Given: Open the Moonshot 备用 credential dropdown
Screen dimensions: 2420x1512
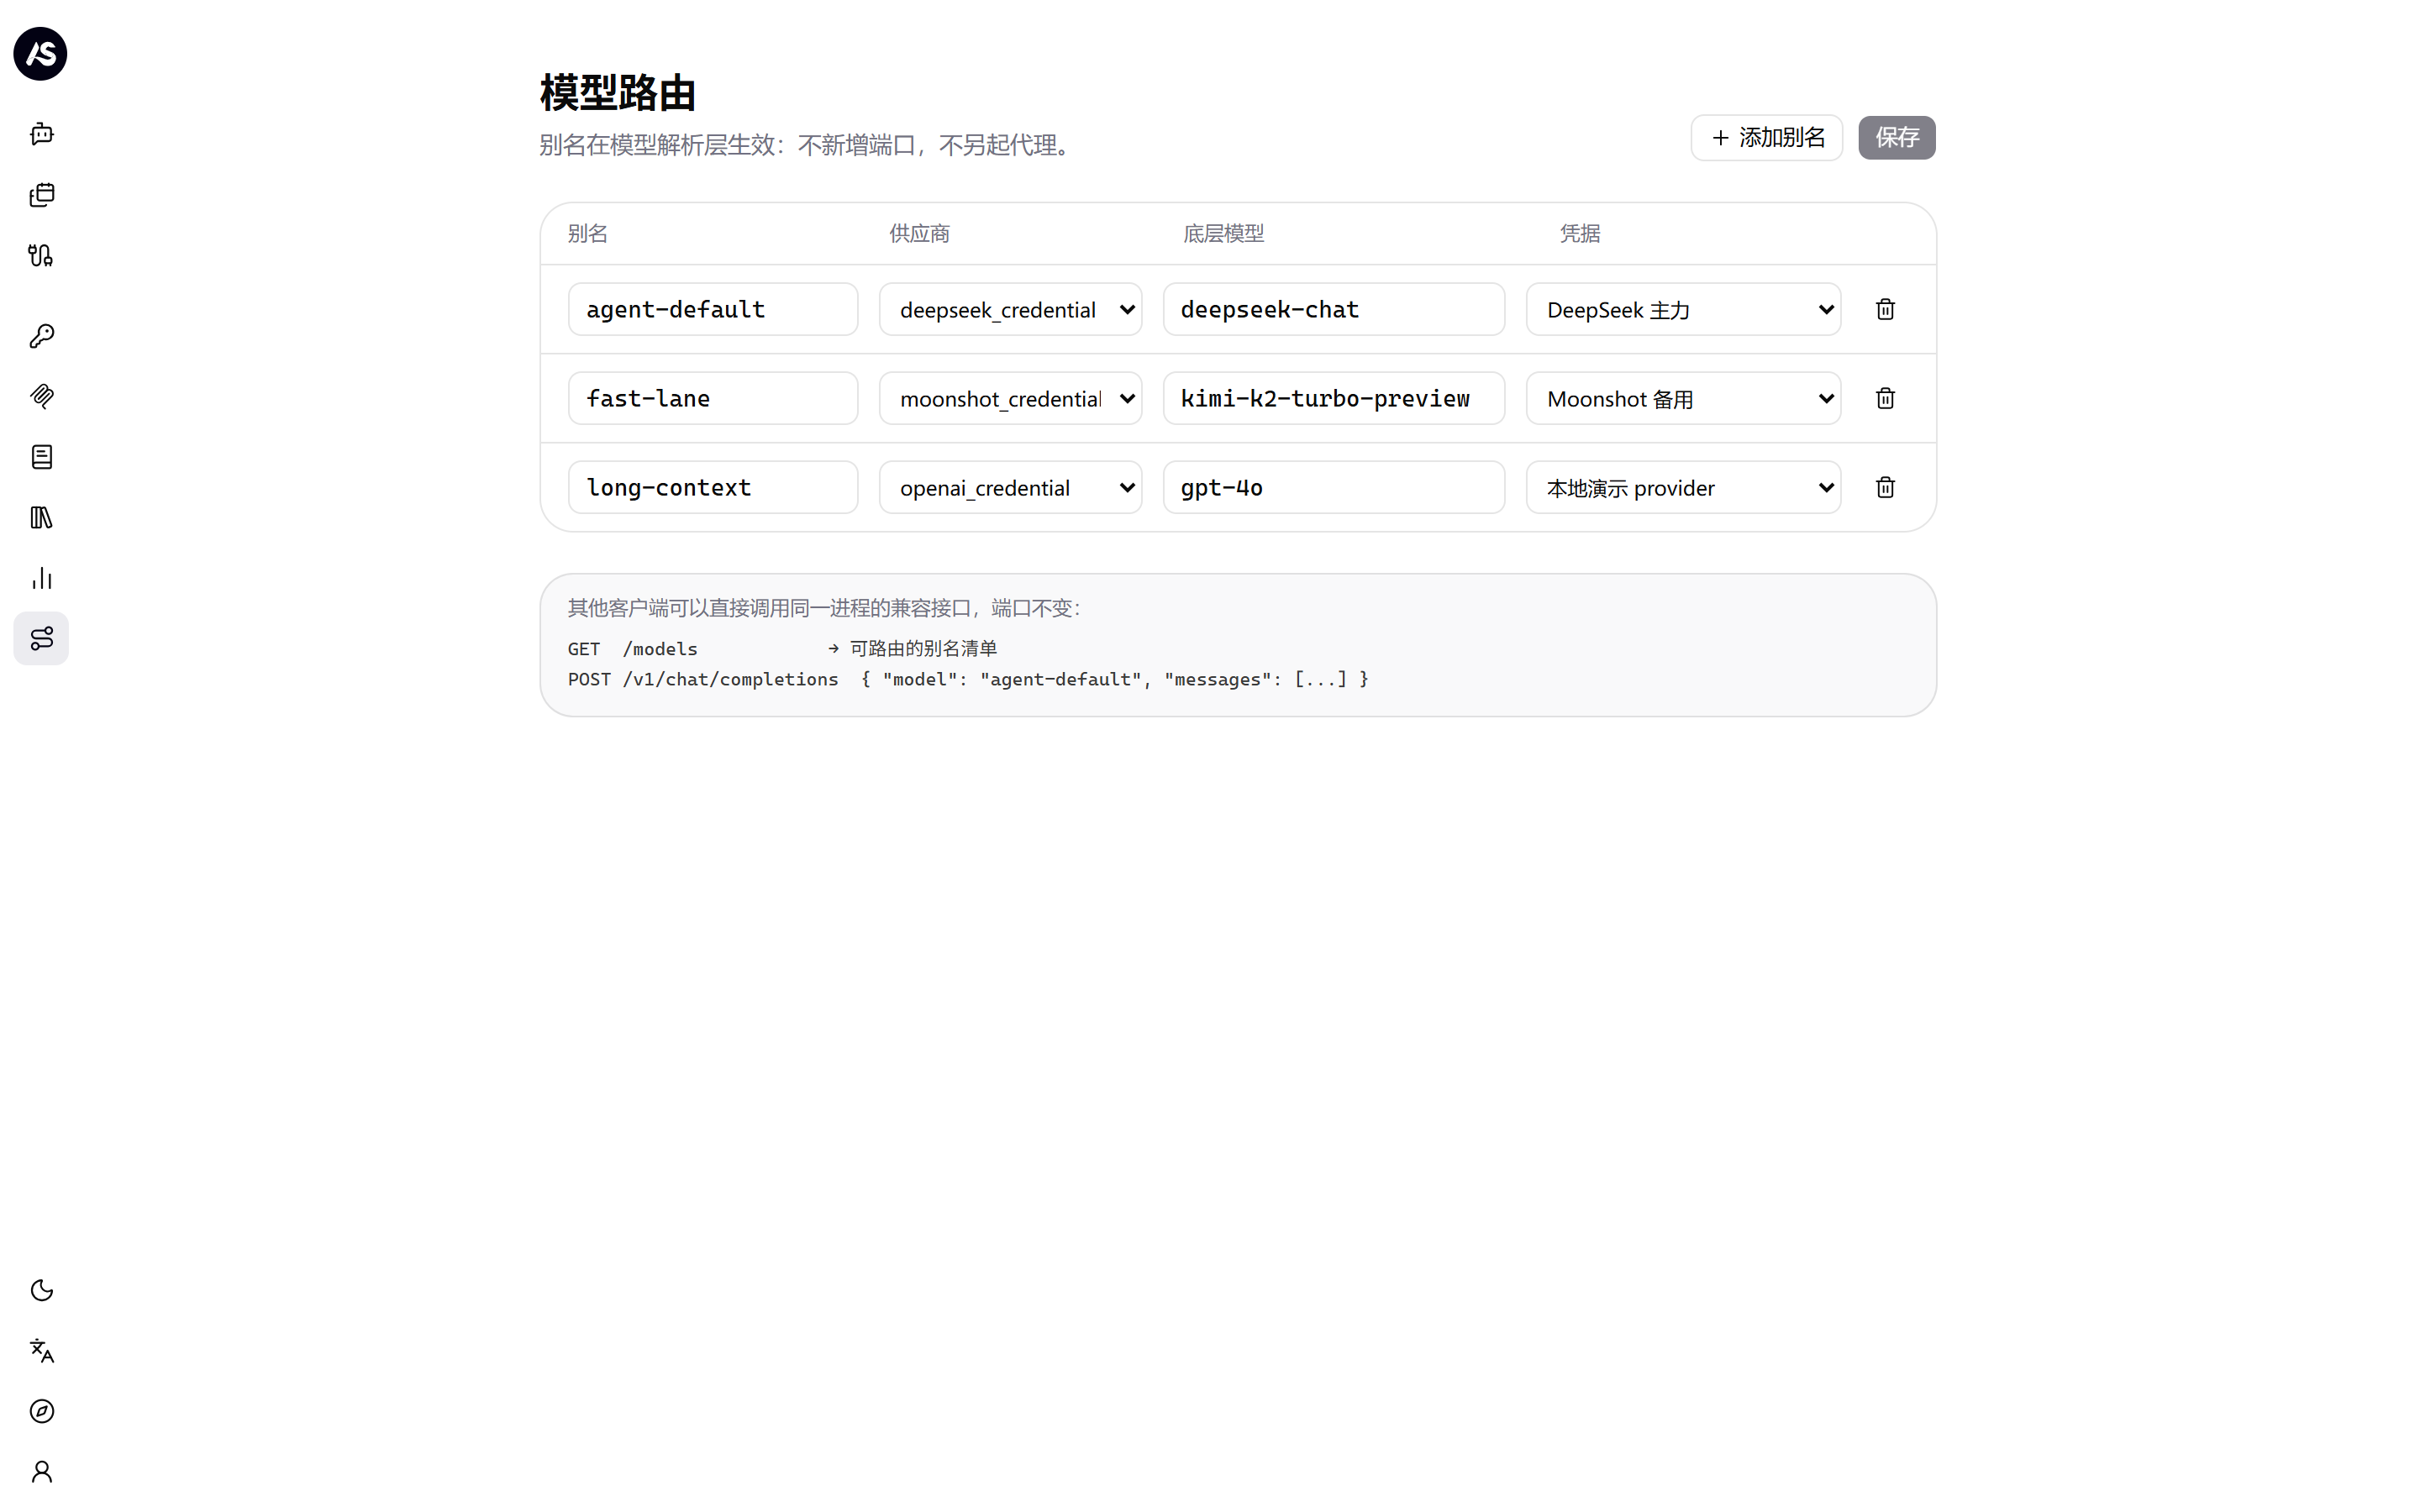Looking at the screenshot, I should (x=1683, y=398).
